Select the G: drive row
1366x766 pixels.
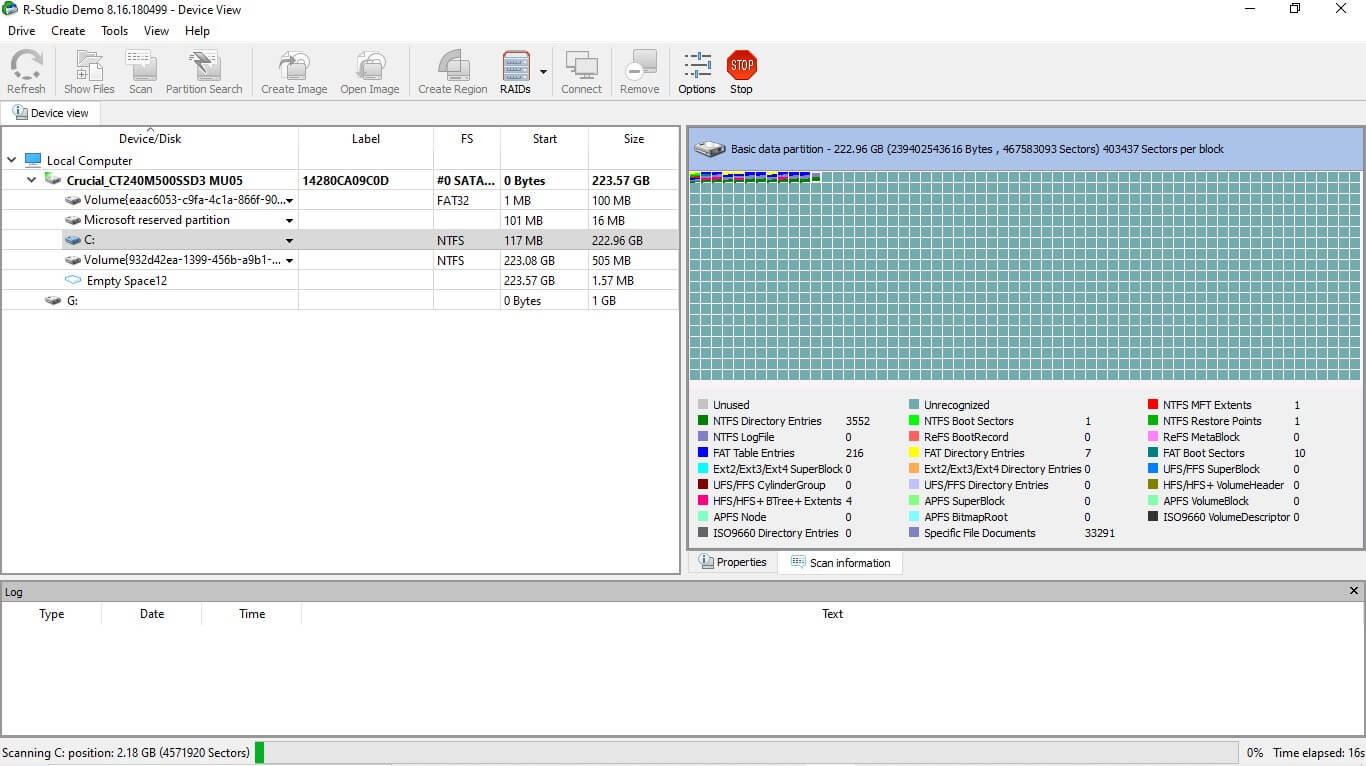[340, 300]
